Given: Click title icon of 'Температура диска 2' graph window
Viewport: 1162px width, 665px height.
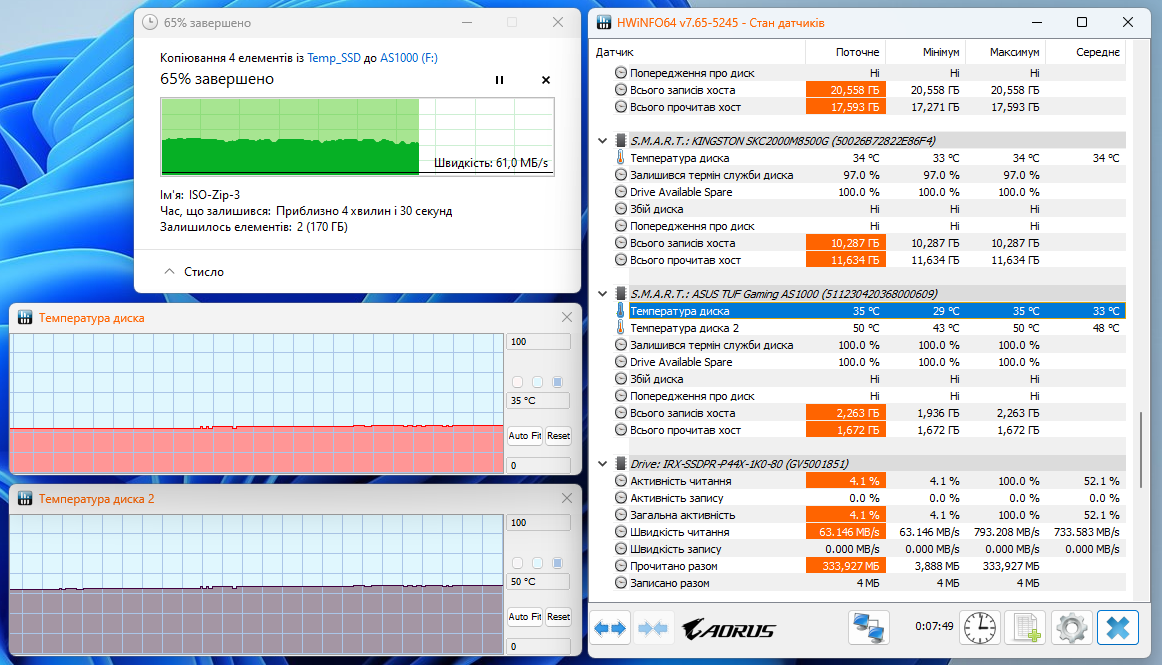Looking at the screenshot, I should point(24,498).
